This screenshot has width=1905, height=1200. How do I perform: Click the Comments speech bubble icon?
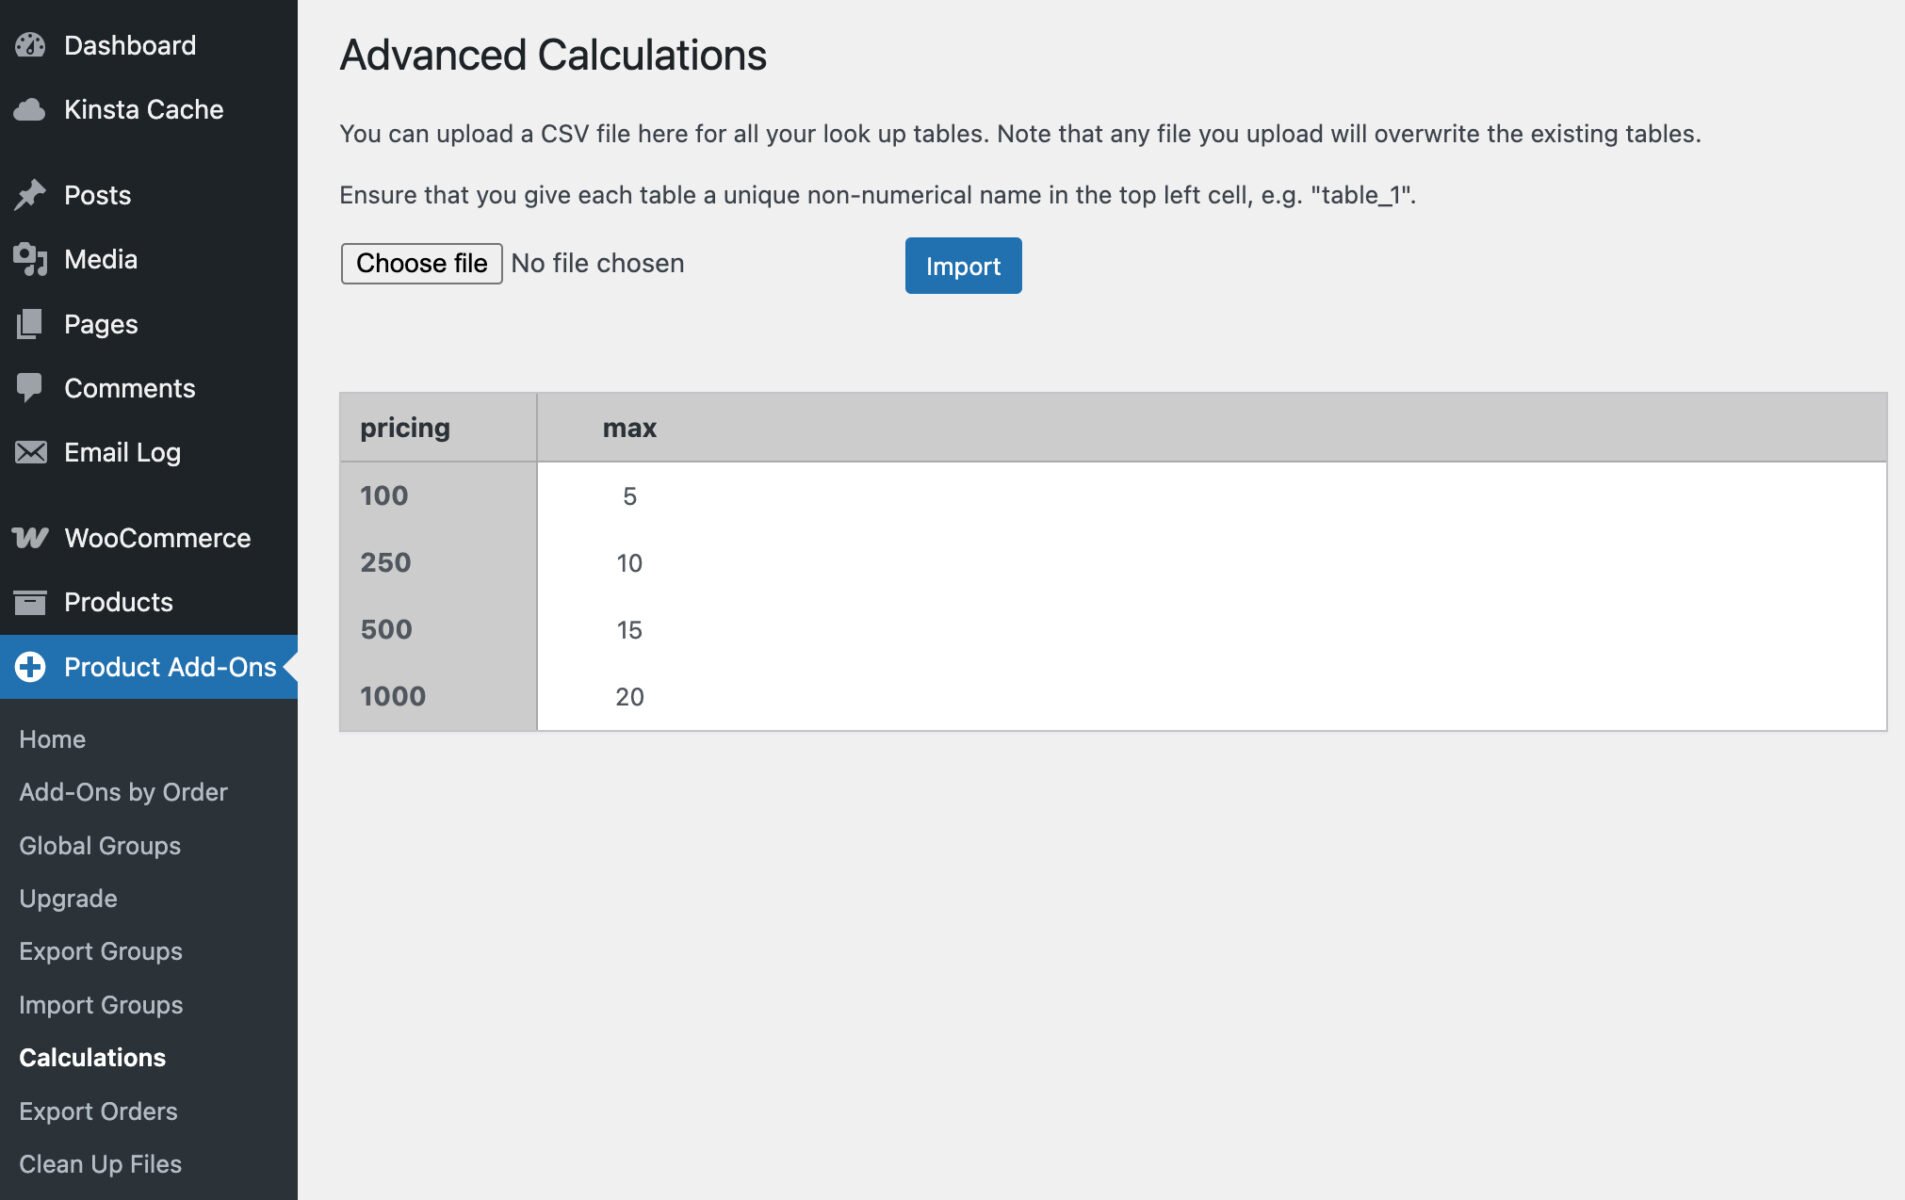click(x=30, y=388)
